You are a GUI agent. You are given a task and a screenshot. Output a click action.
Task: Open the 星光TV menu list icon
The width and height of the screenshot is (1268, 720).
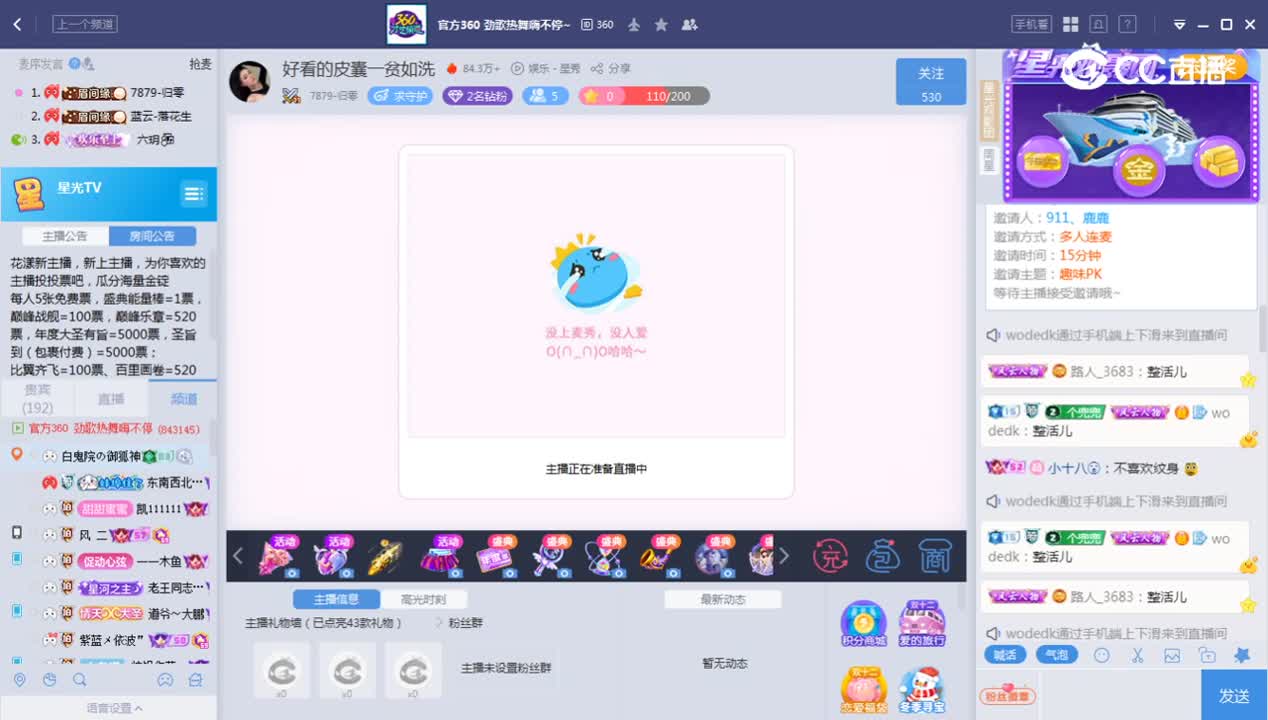point(193,193)
